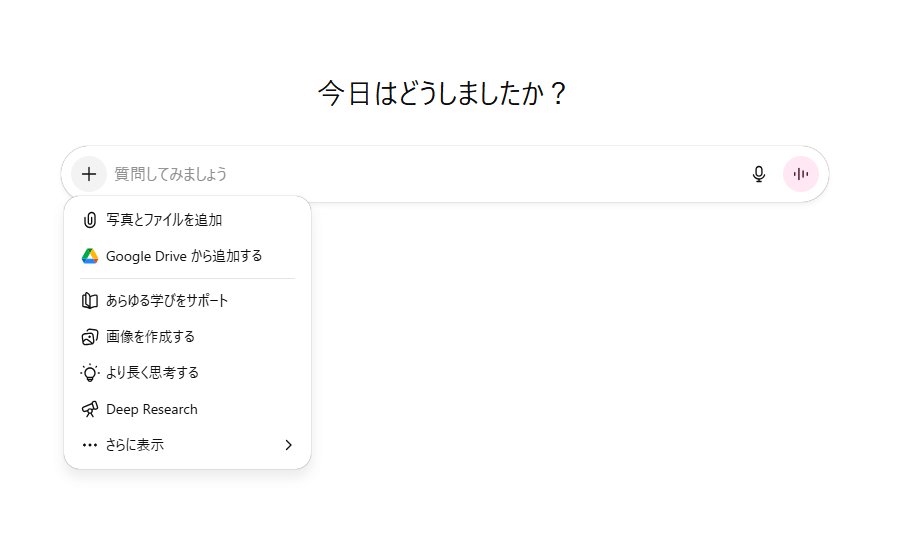Open voice mode with the pink waveform icon
This screenshot has width=903, height=542.
point(800,174)
